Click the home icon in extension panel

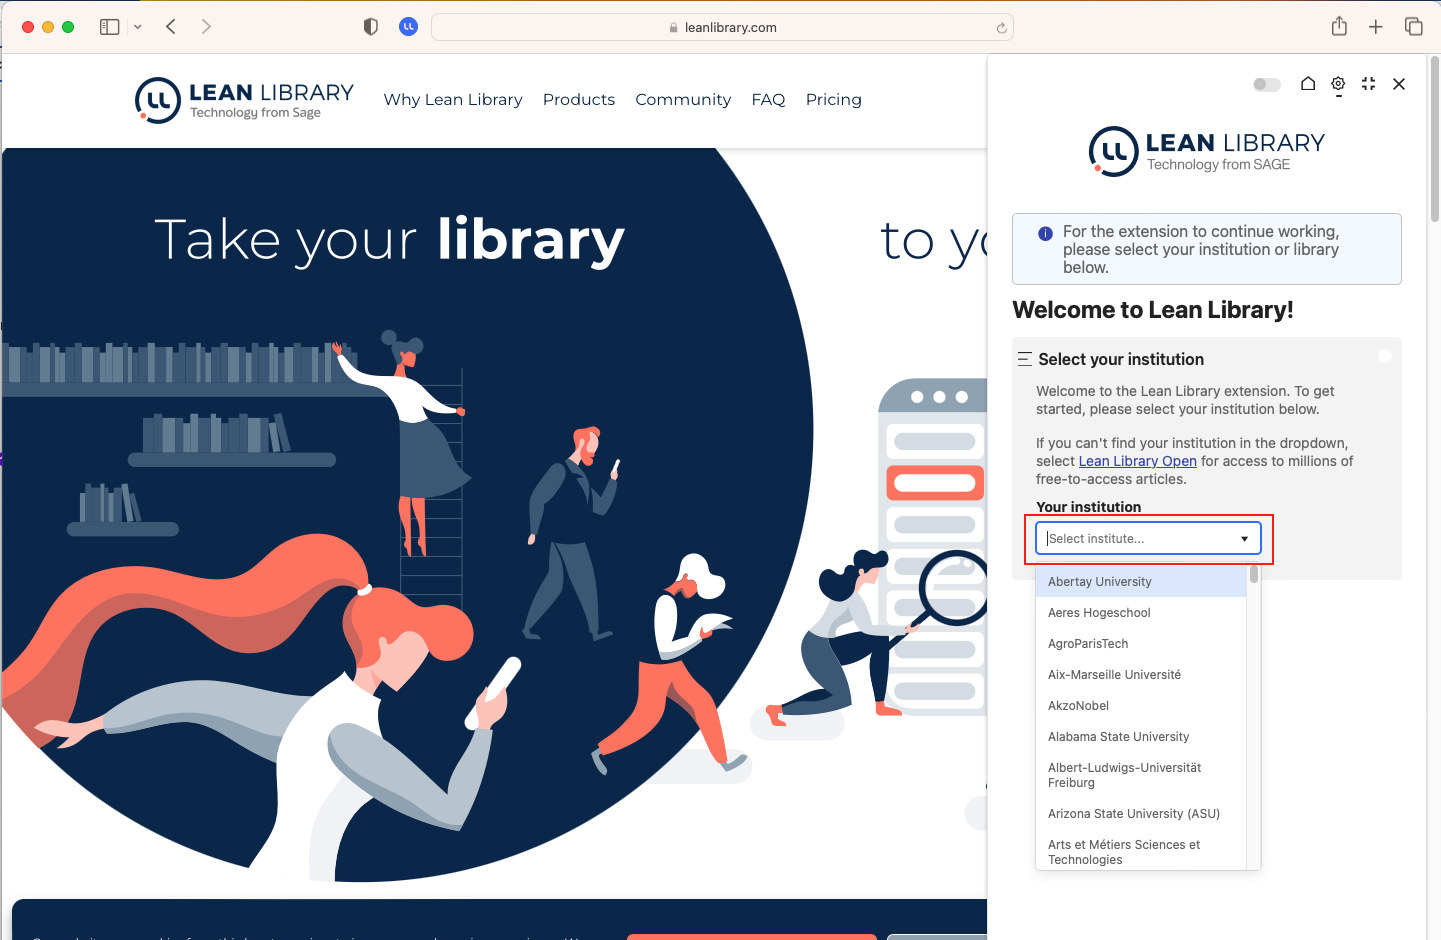coord(1308,84)
